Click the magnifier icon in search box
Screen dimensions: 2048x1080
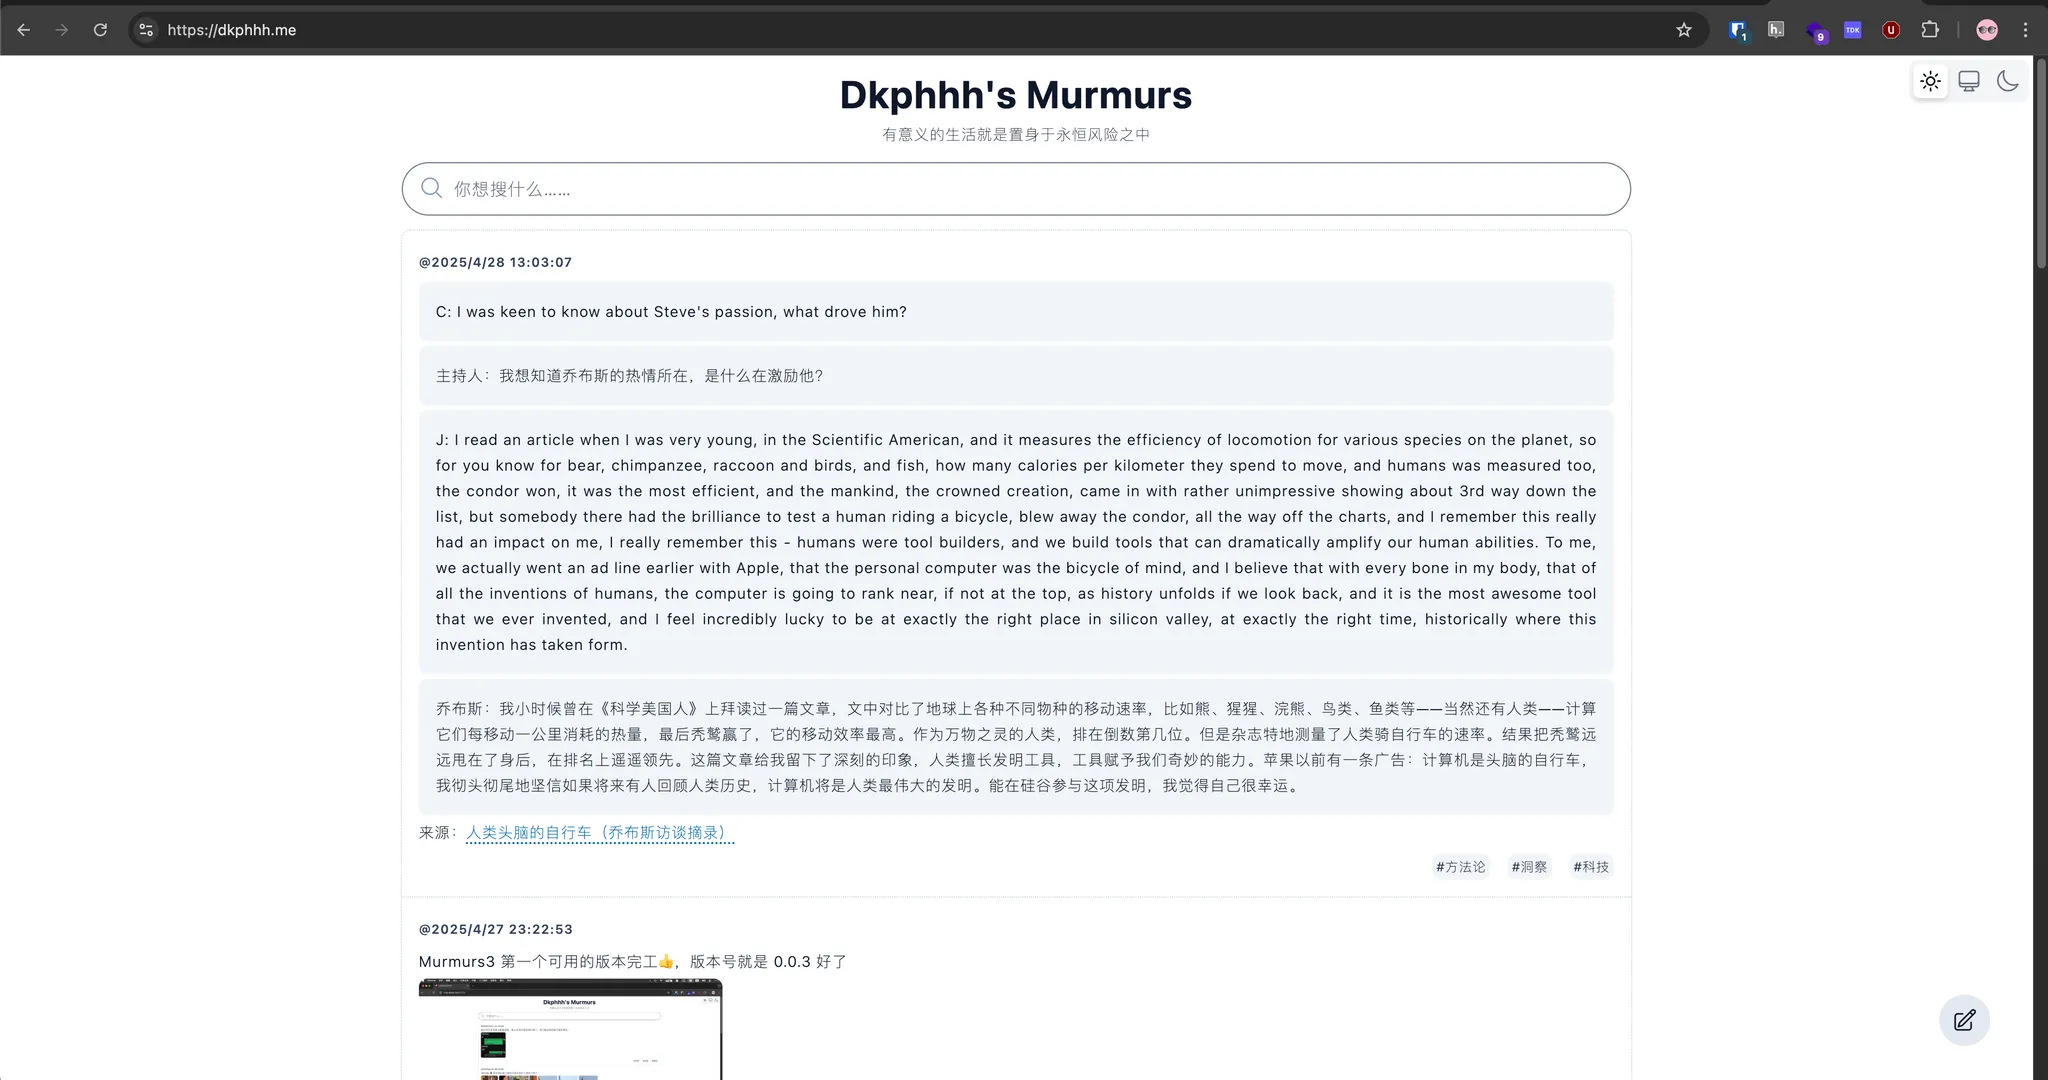point(431,188)
